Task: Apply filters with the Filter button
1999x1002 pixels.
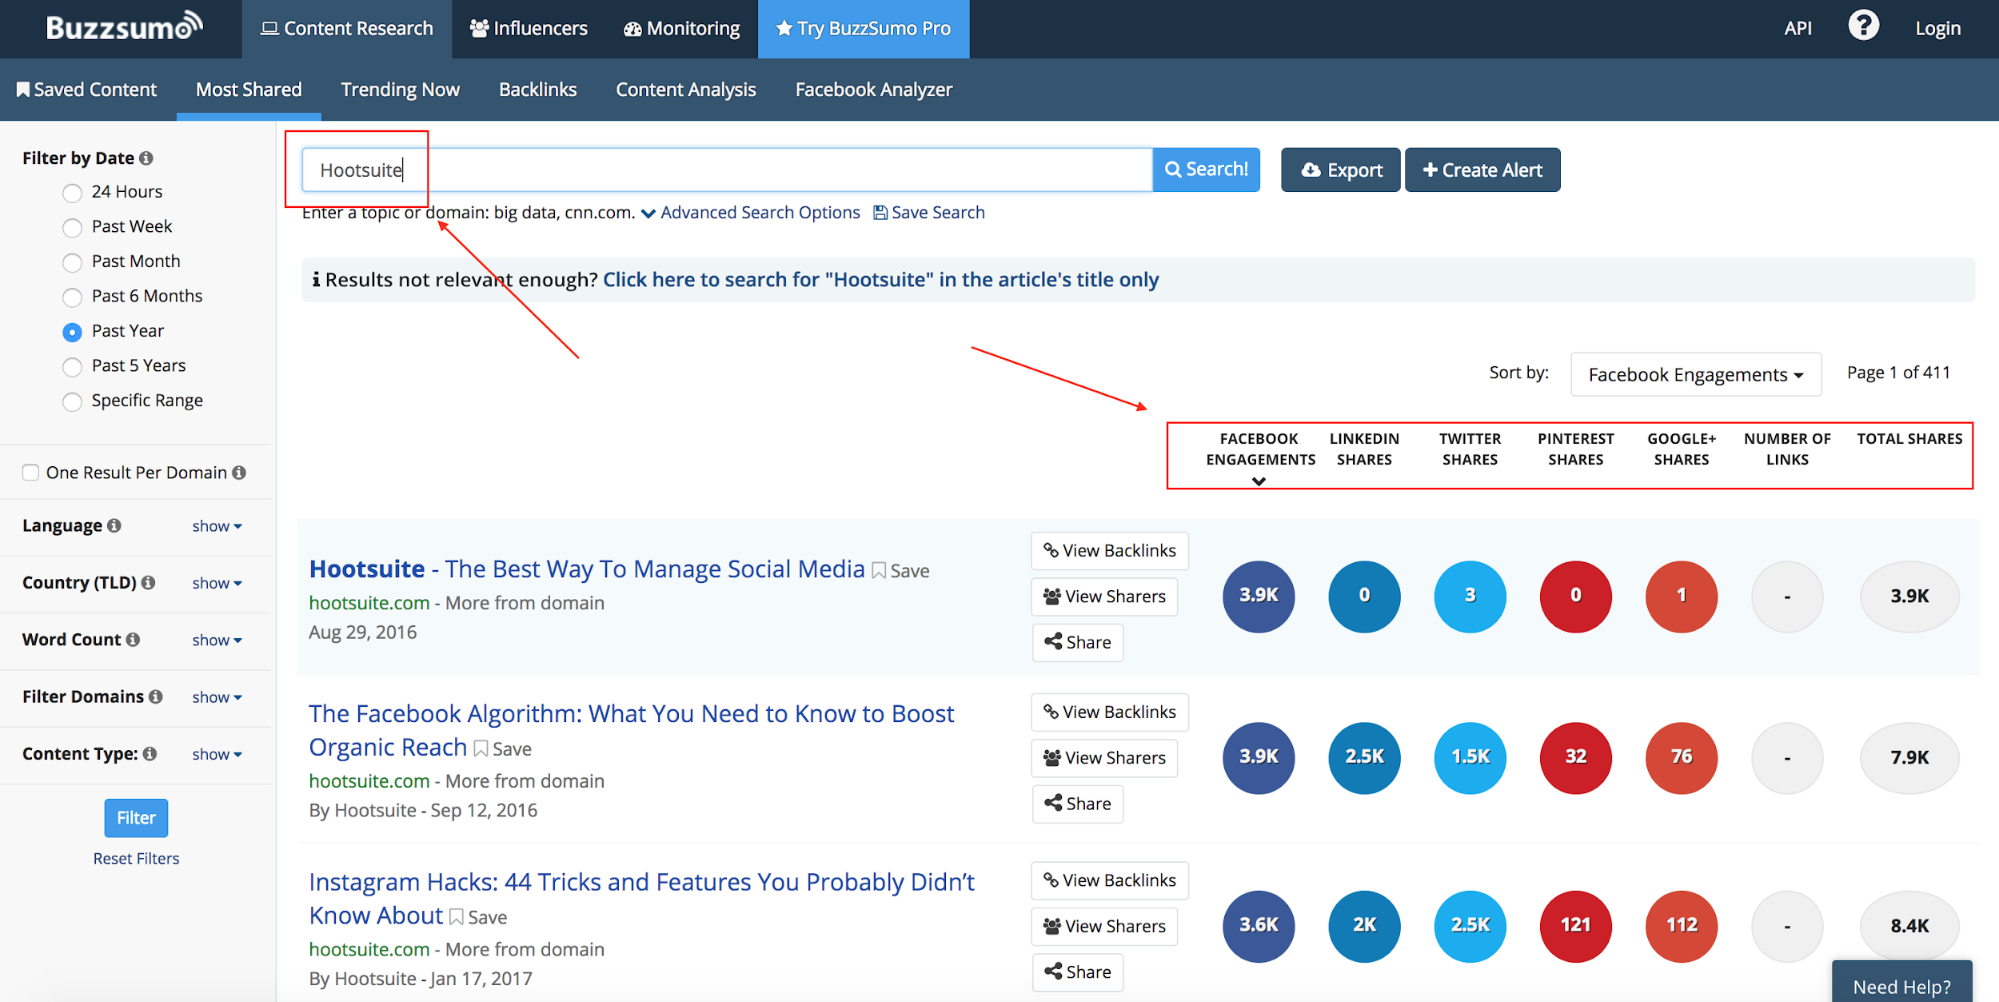Action: [136, 818]
